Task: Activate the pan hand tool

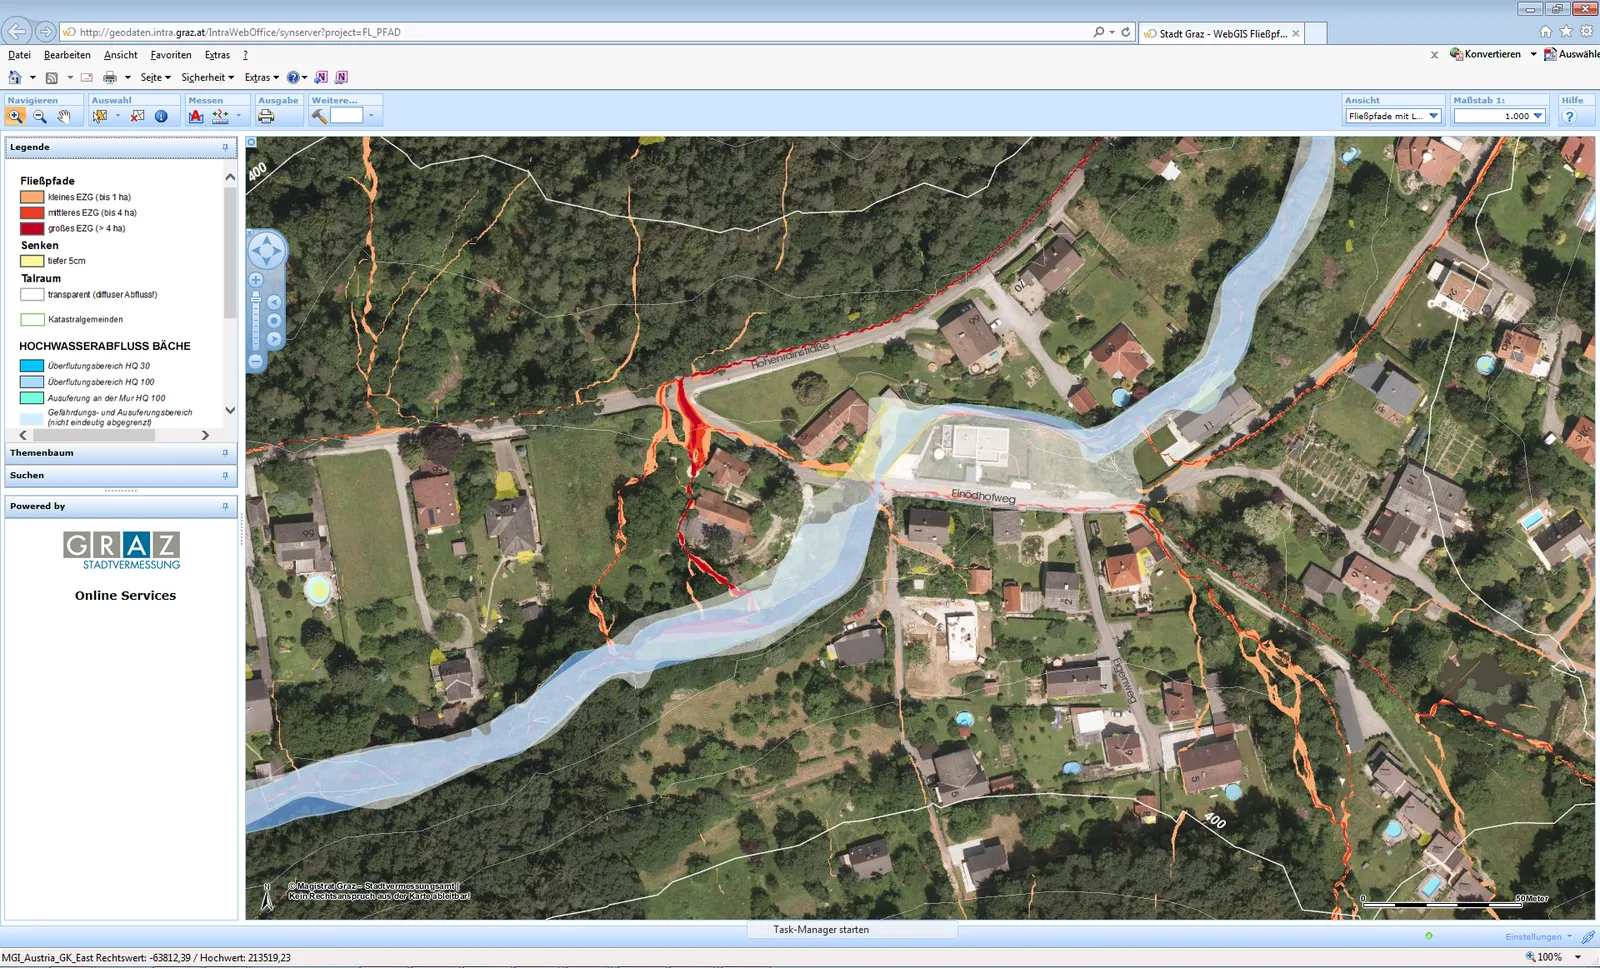Action: click(x=64, y=116)
